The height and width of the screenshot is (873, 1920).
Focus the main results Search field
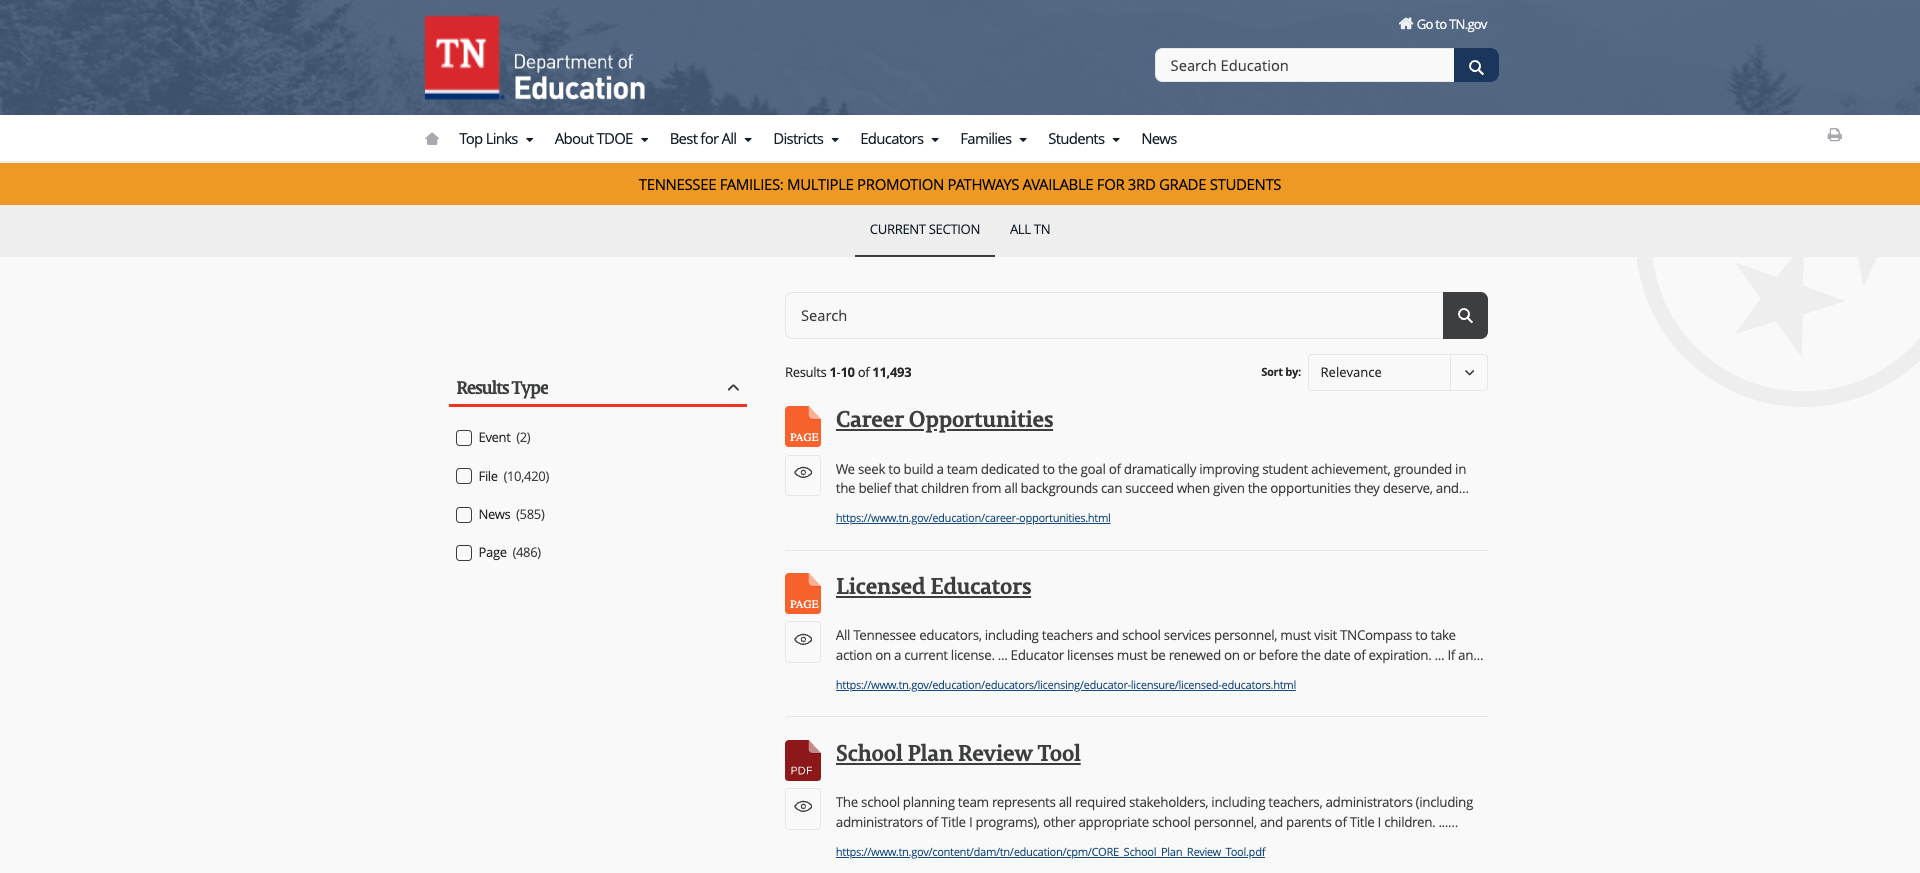click(1114, 316)
